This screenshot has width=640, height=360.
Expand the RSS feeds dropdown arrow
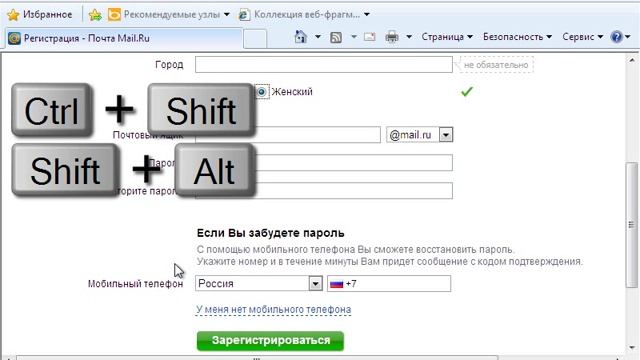click(x=353, y=37)
